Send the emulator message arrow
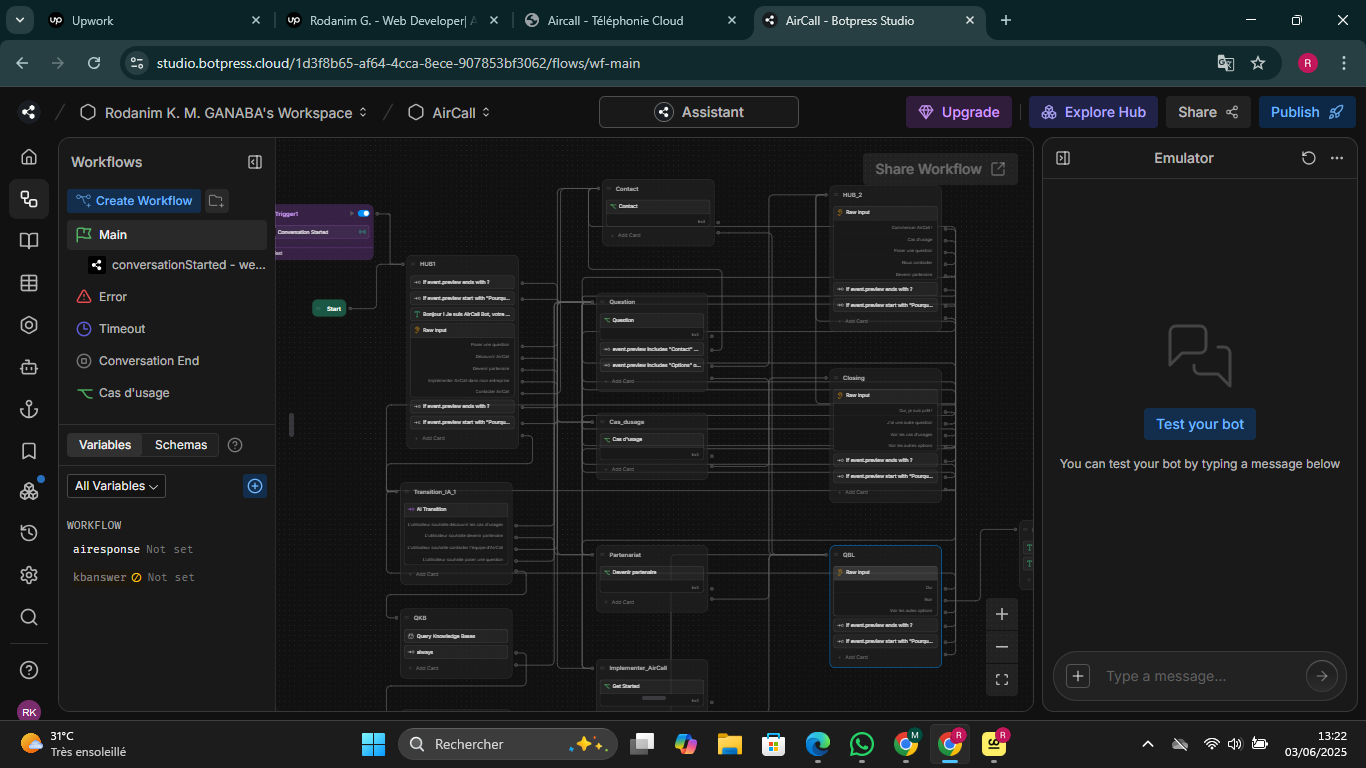Image resolution: width=1366 pixels, height=768 pixels. pos(1322,676)
